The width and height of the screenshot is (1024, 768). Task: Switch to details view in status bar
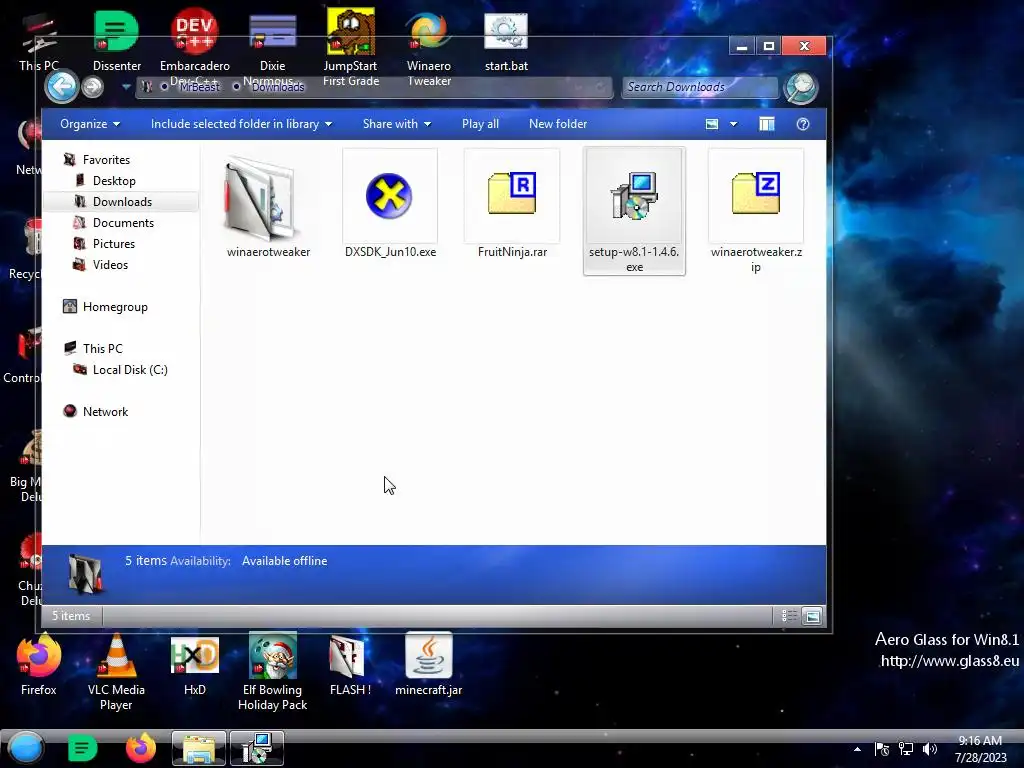(789, 616)
